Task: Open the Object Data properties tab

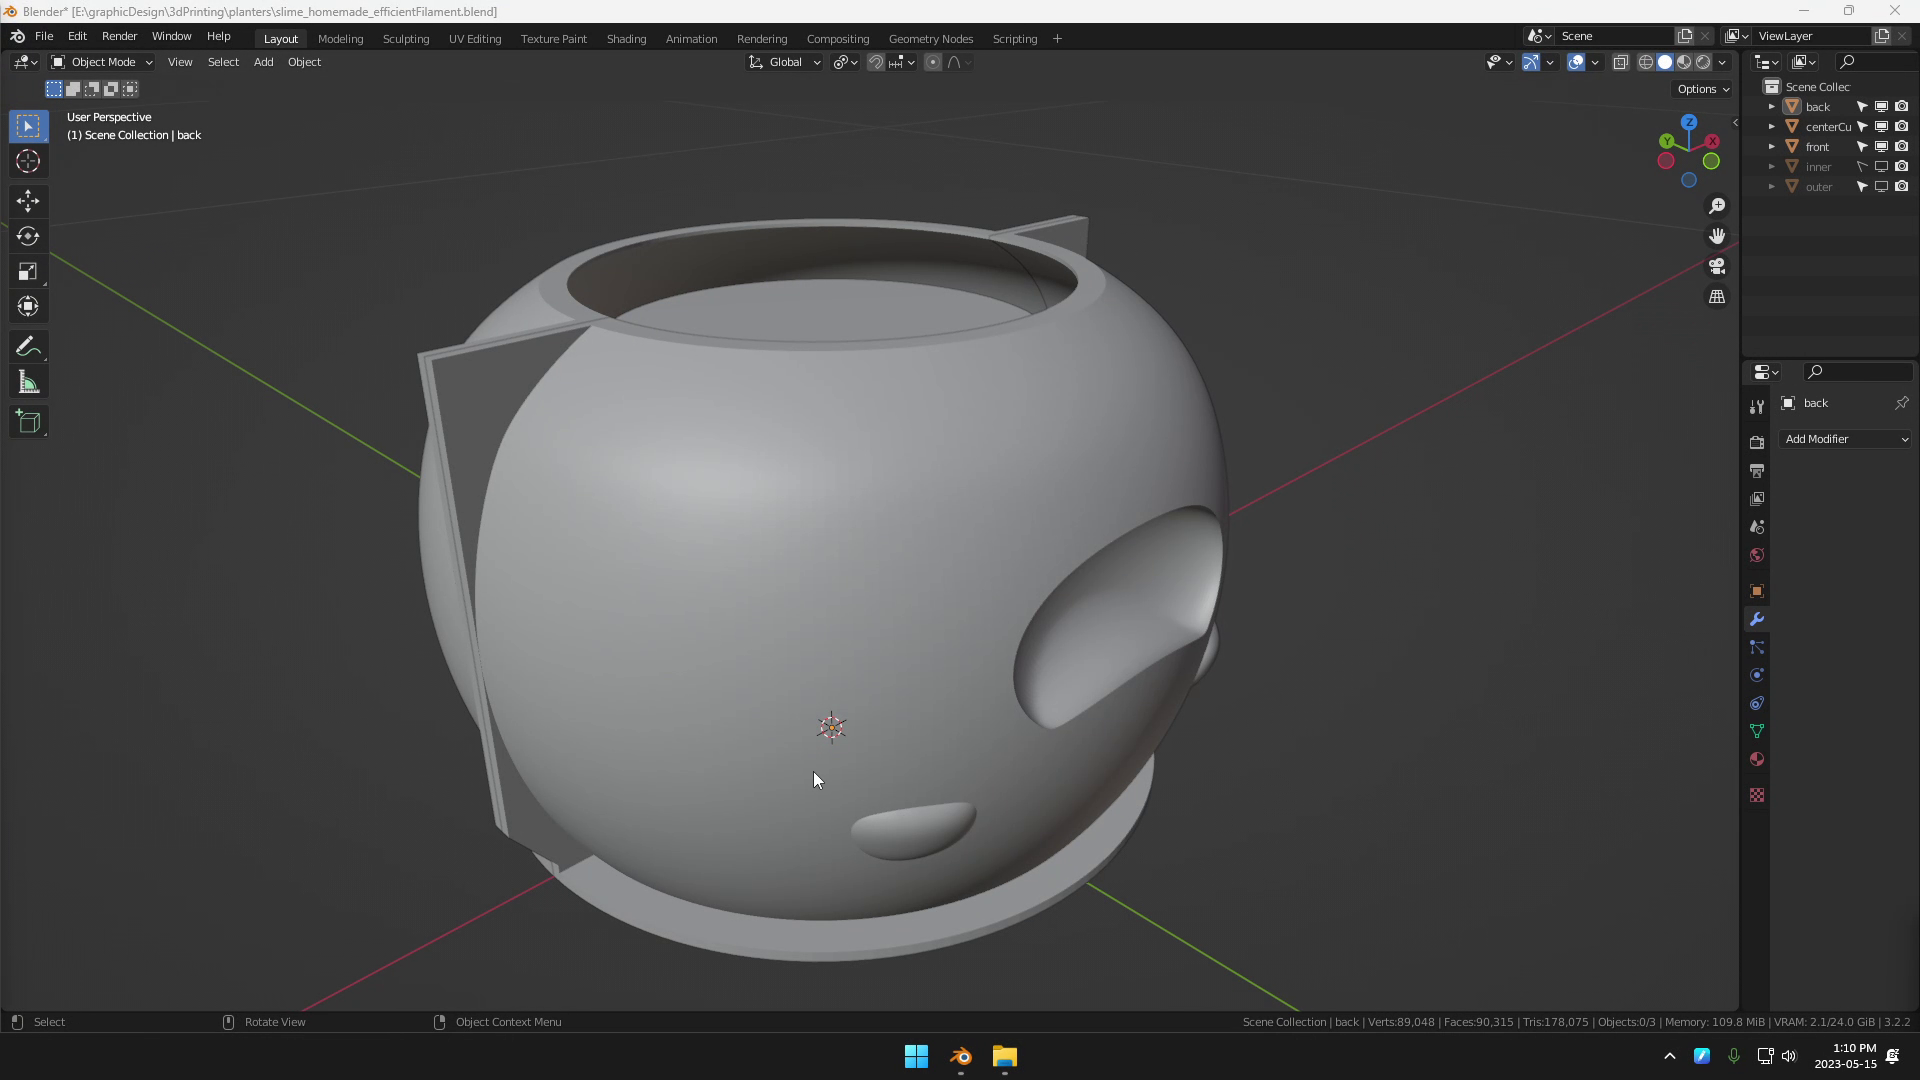Action: coord(1757,731)
